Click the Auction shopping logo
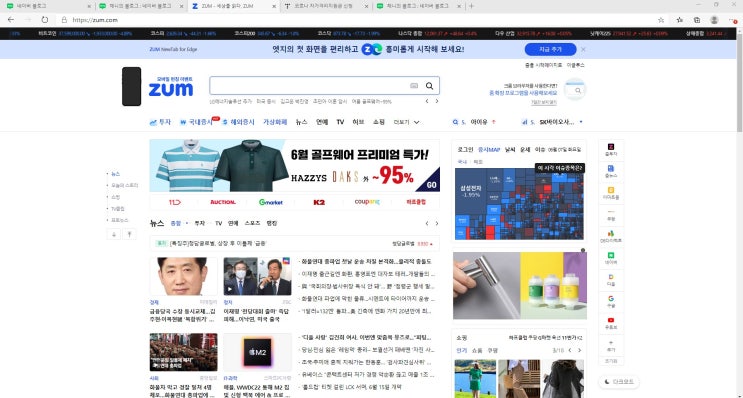The image size is (743, 398). 223,202
